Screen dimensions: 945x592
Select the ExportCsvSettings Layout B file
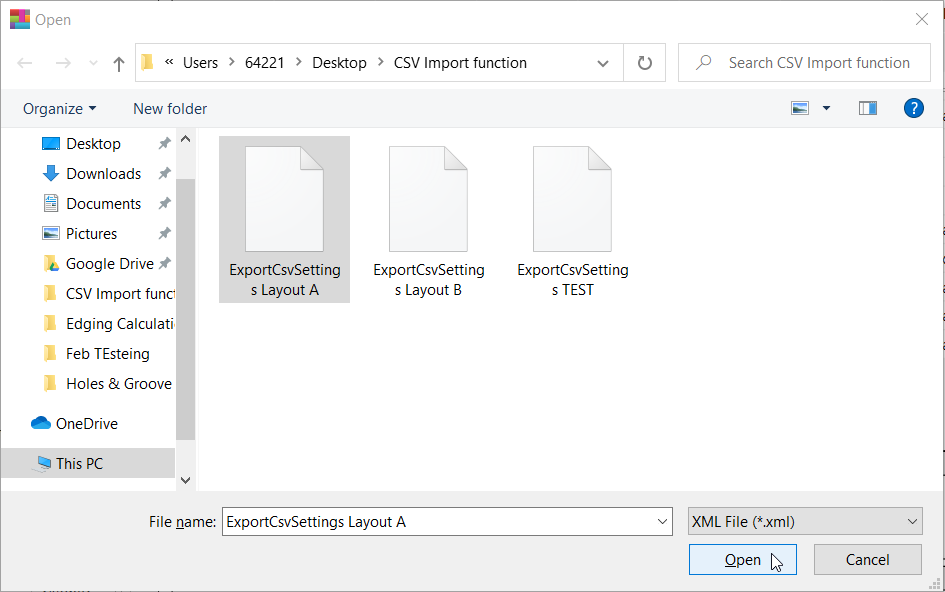point(429,219)
